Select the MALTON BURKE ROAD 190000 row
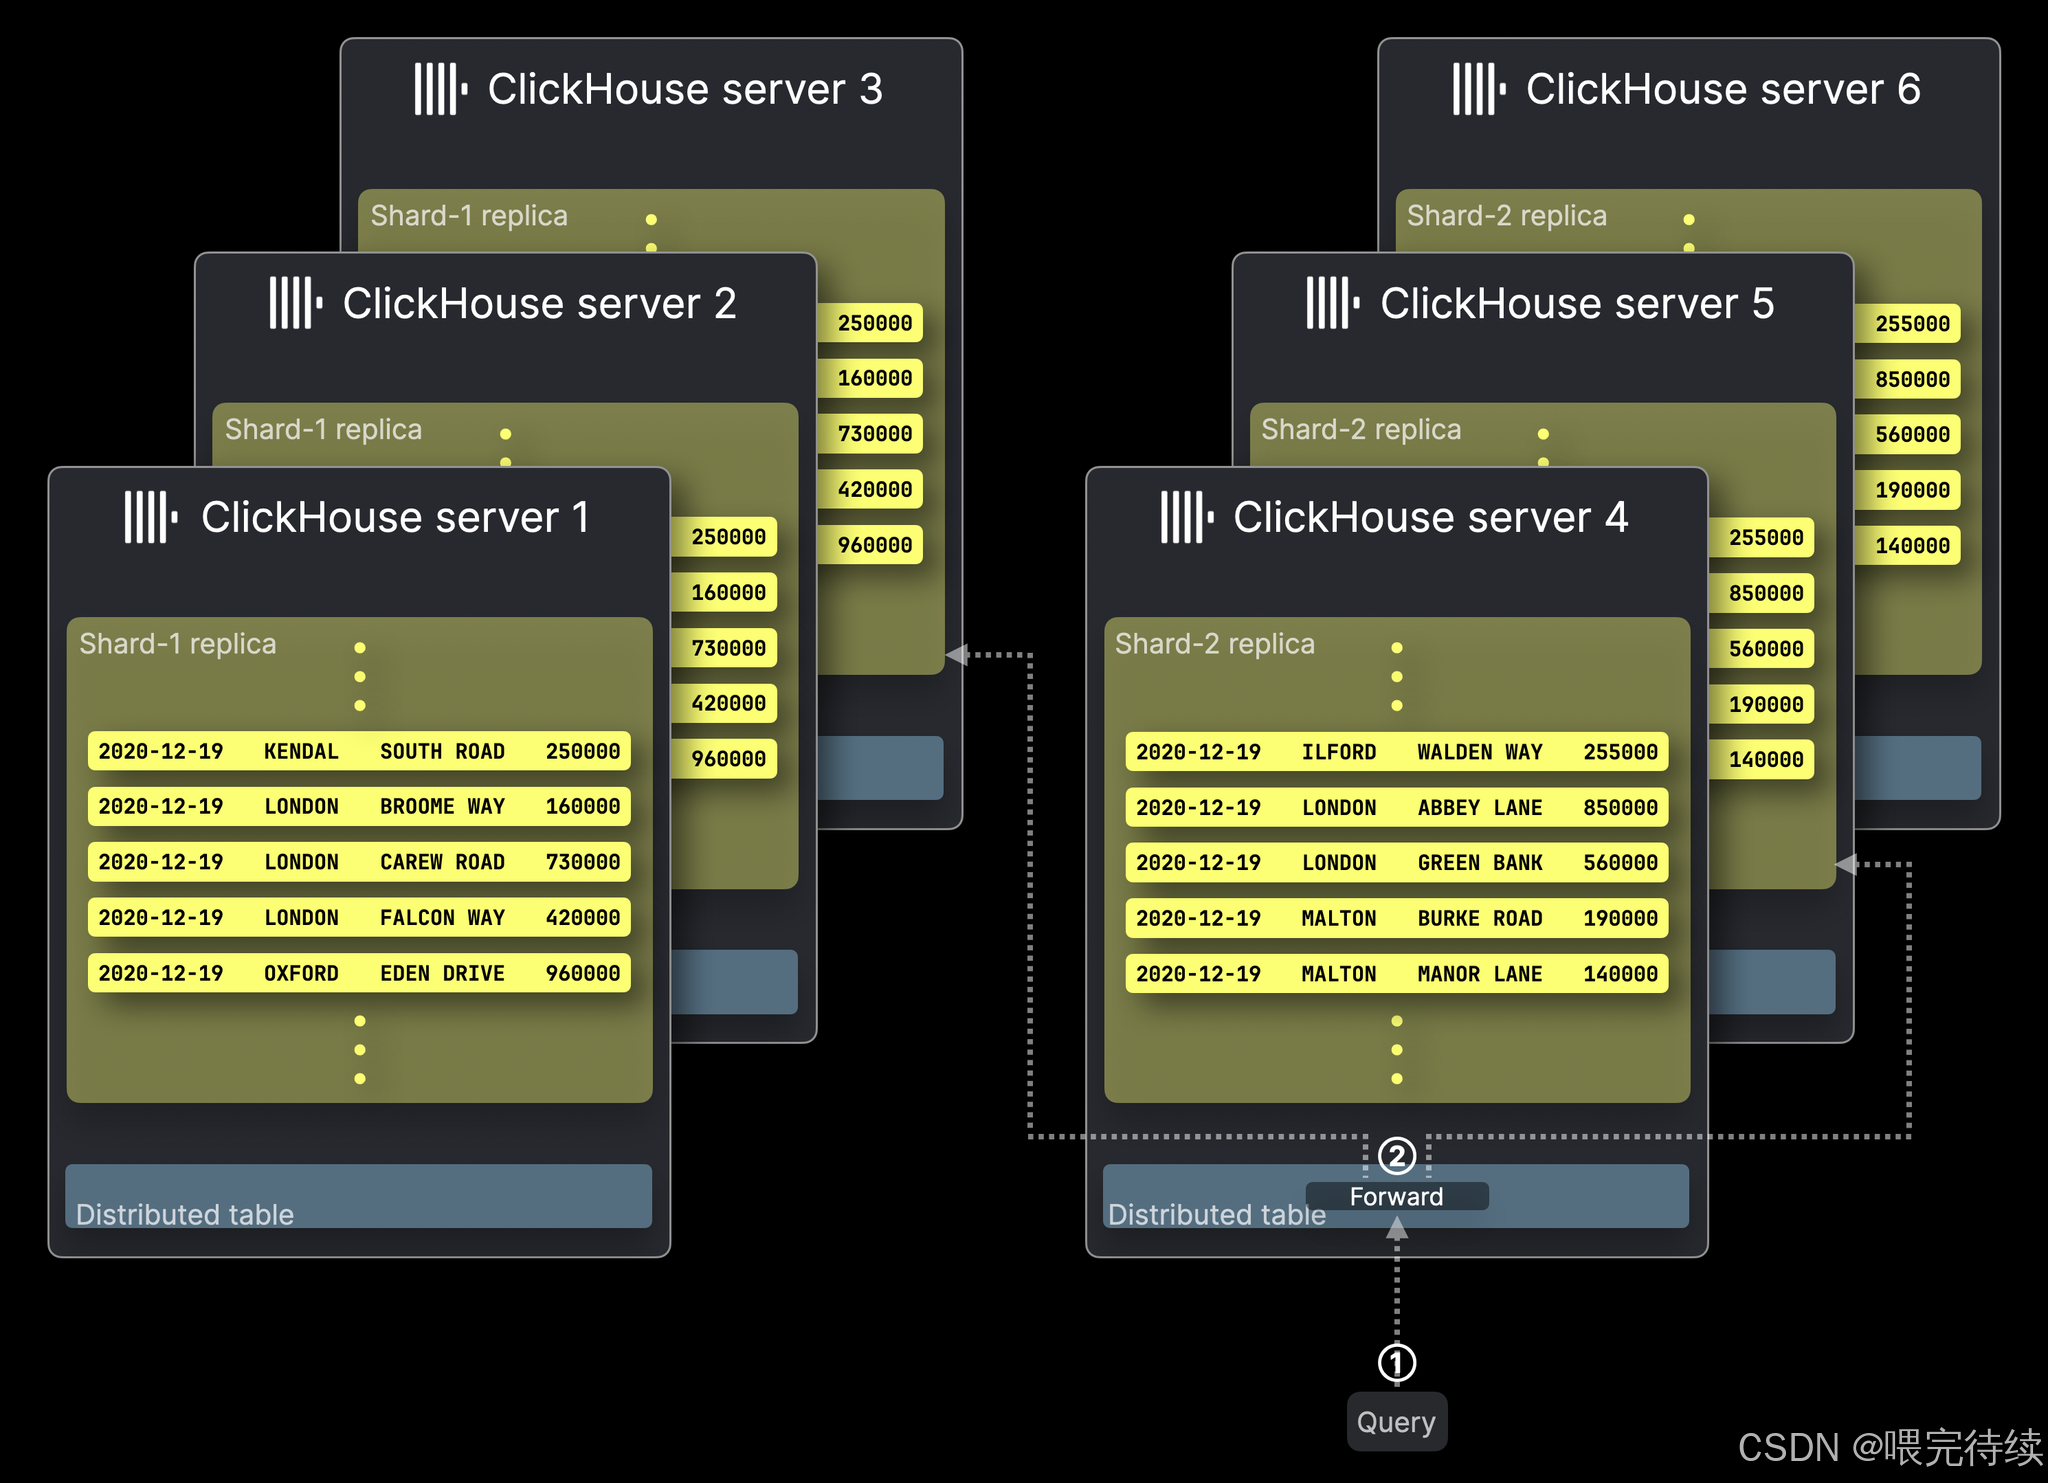2048x1483 pixels. click(x=1397, y=918)
